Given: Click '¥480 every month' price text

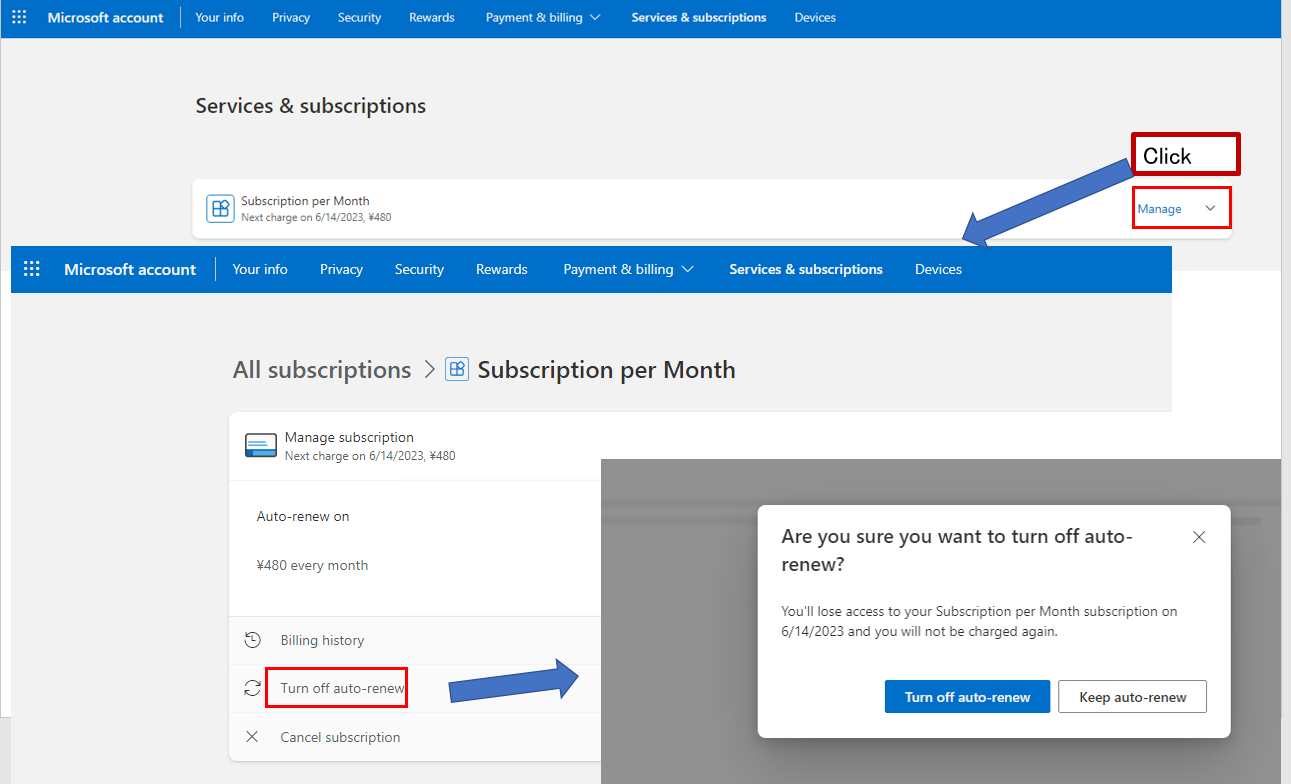Looking at the screenshot, I should (312, 565).
